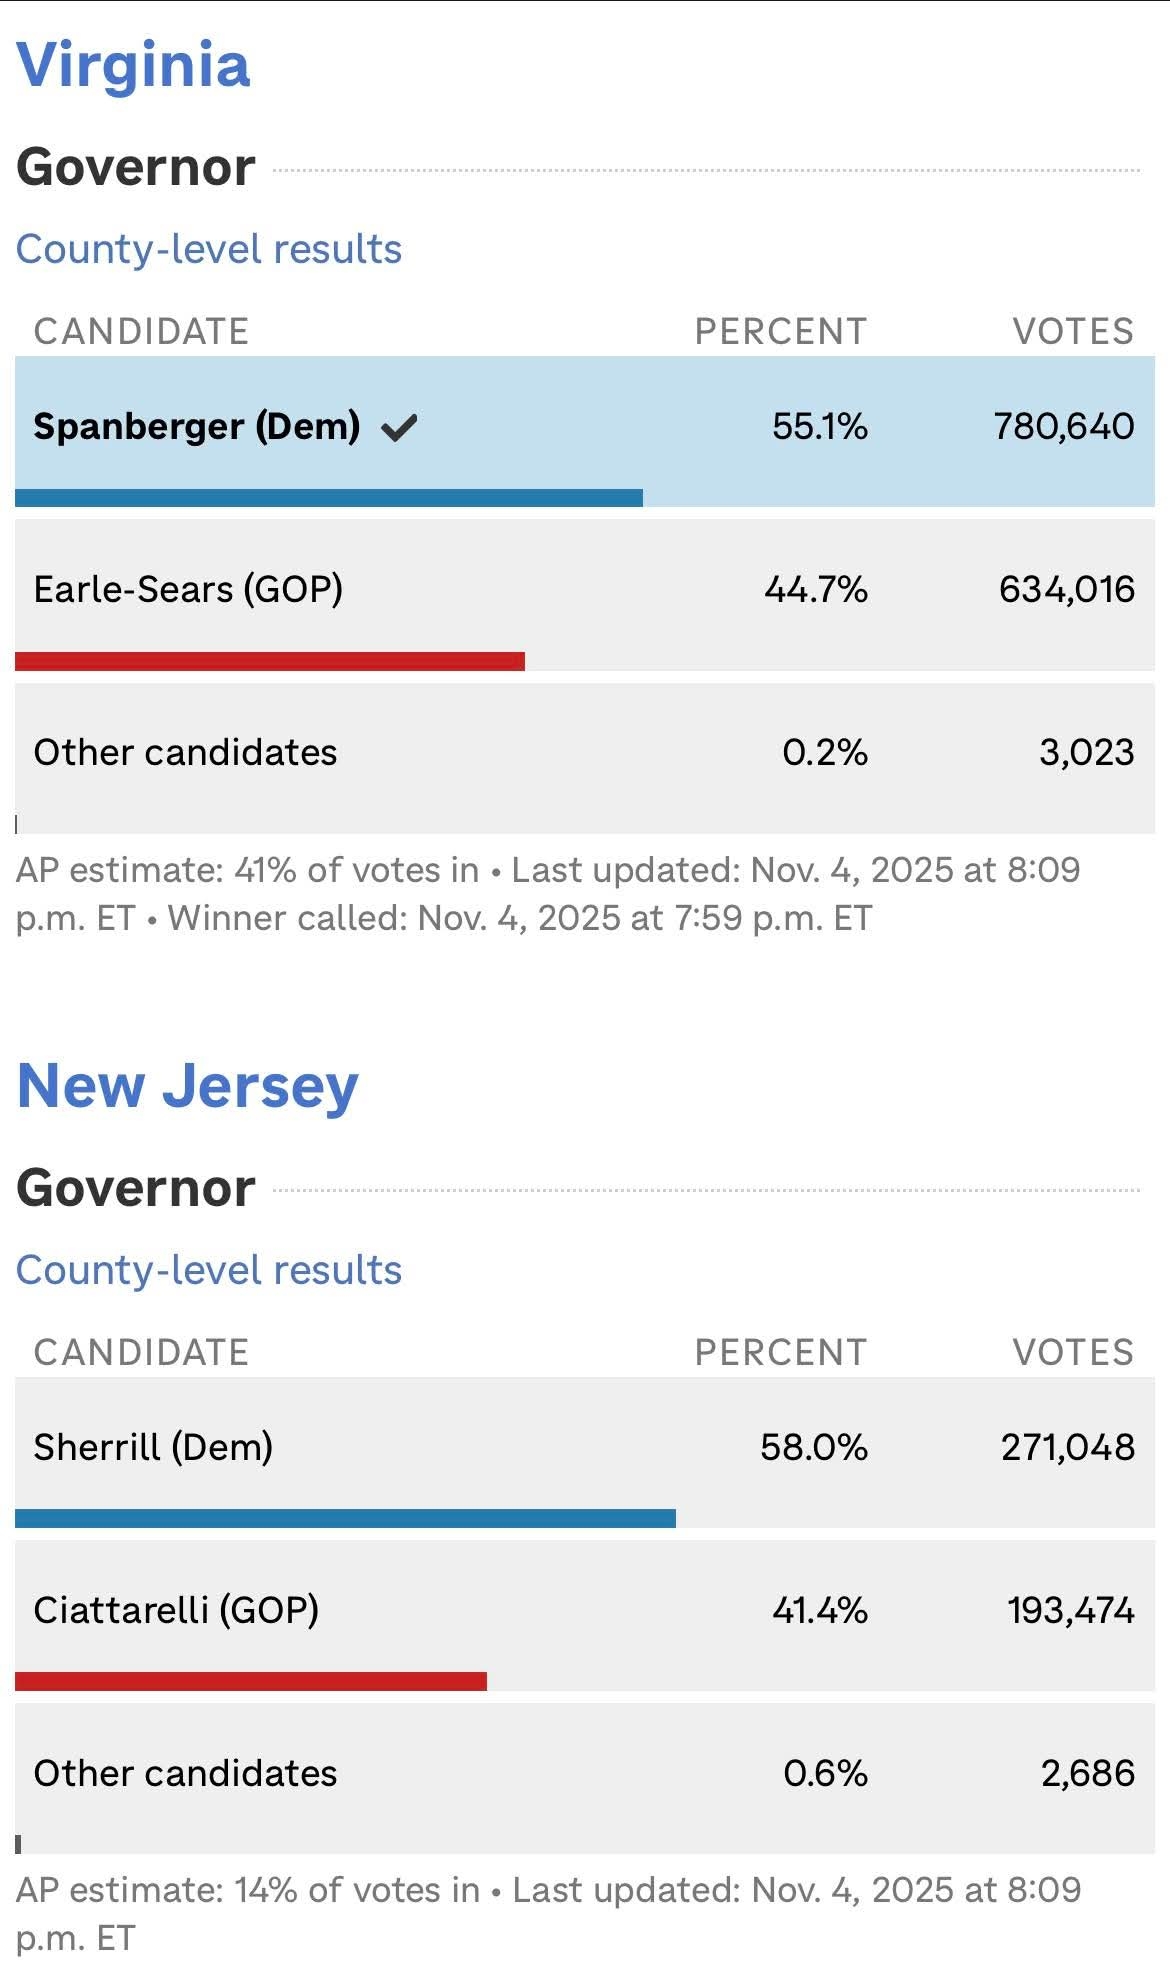Image resolution: width=1170 pixels, height=1983 pixels.
Task: Click Spanberger's blue vote share bar
Action: pos(328,498)
